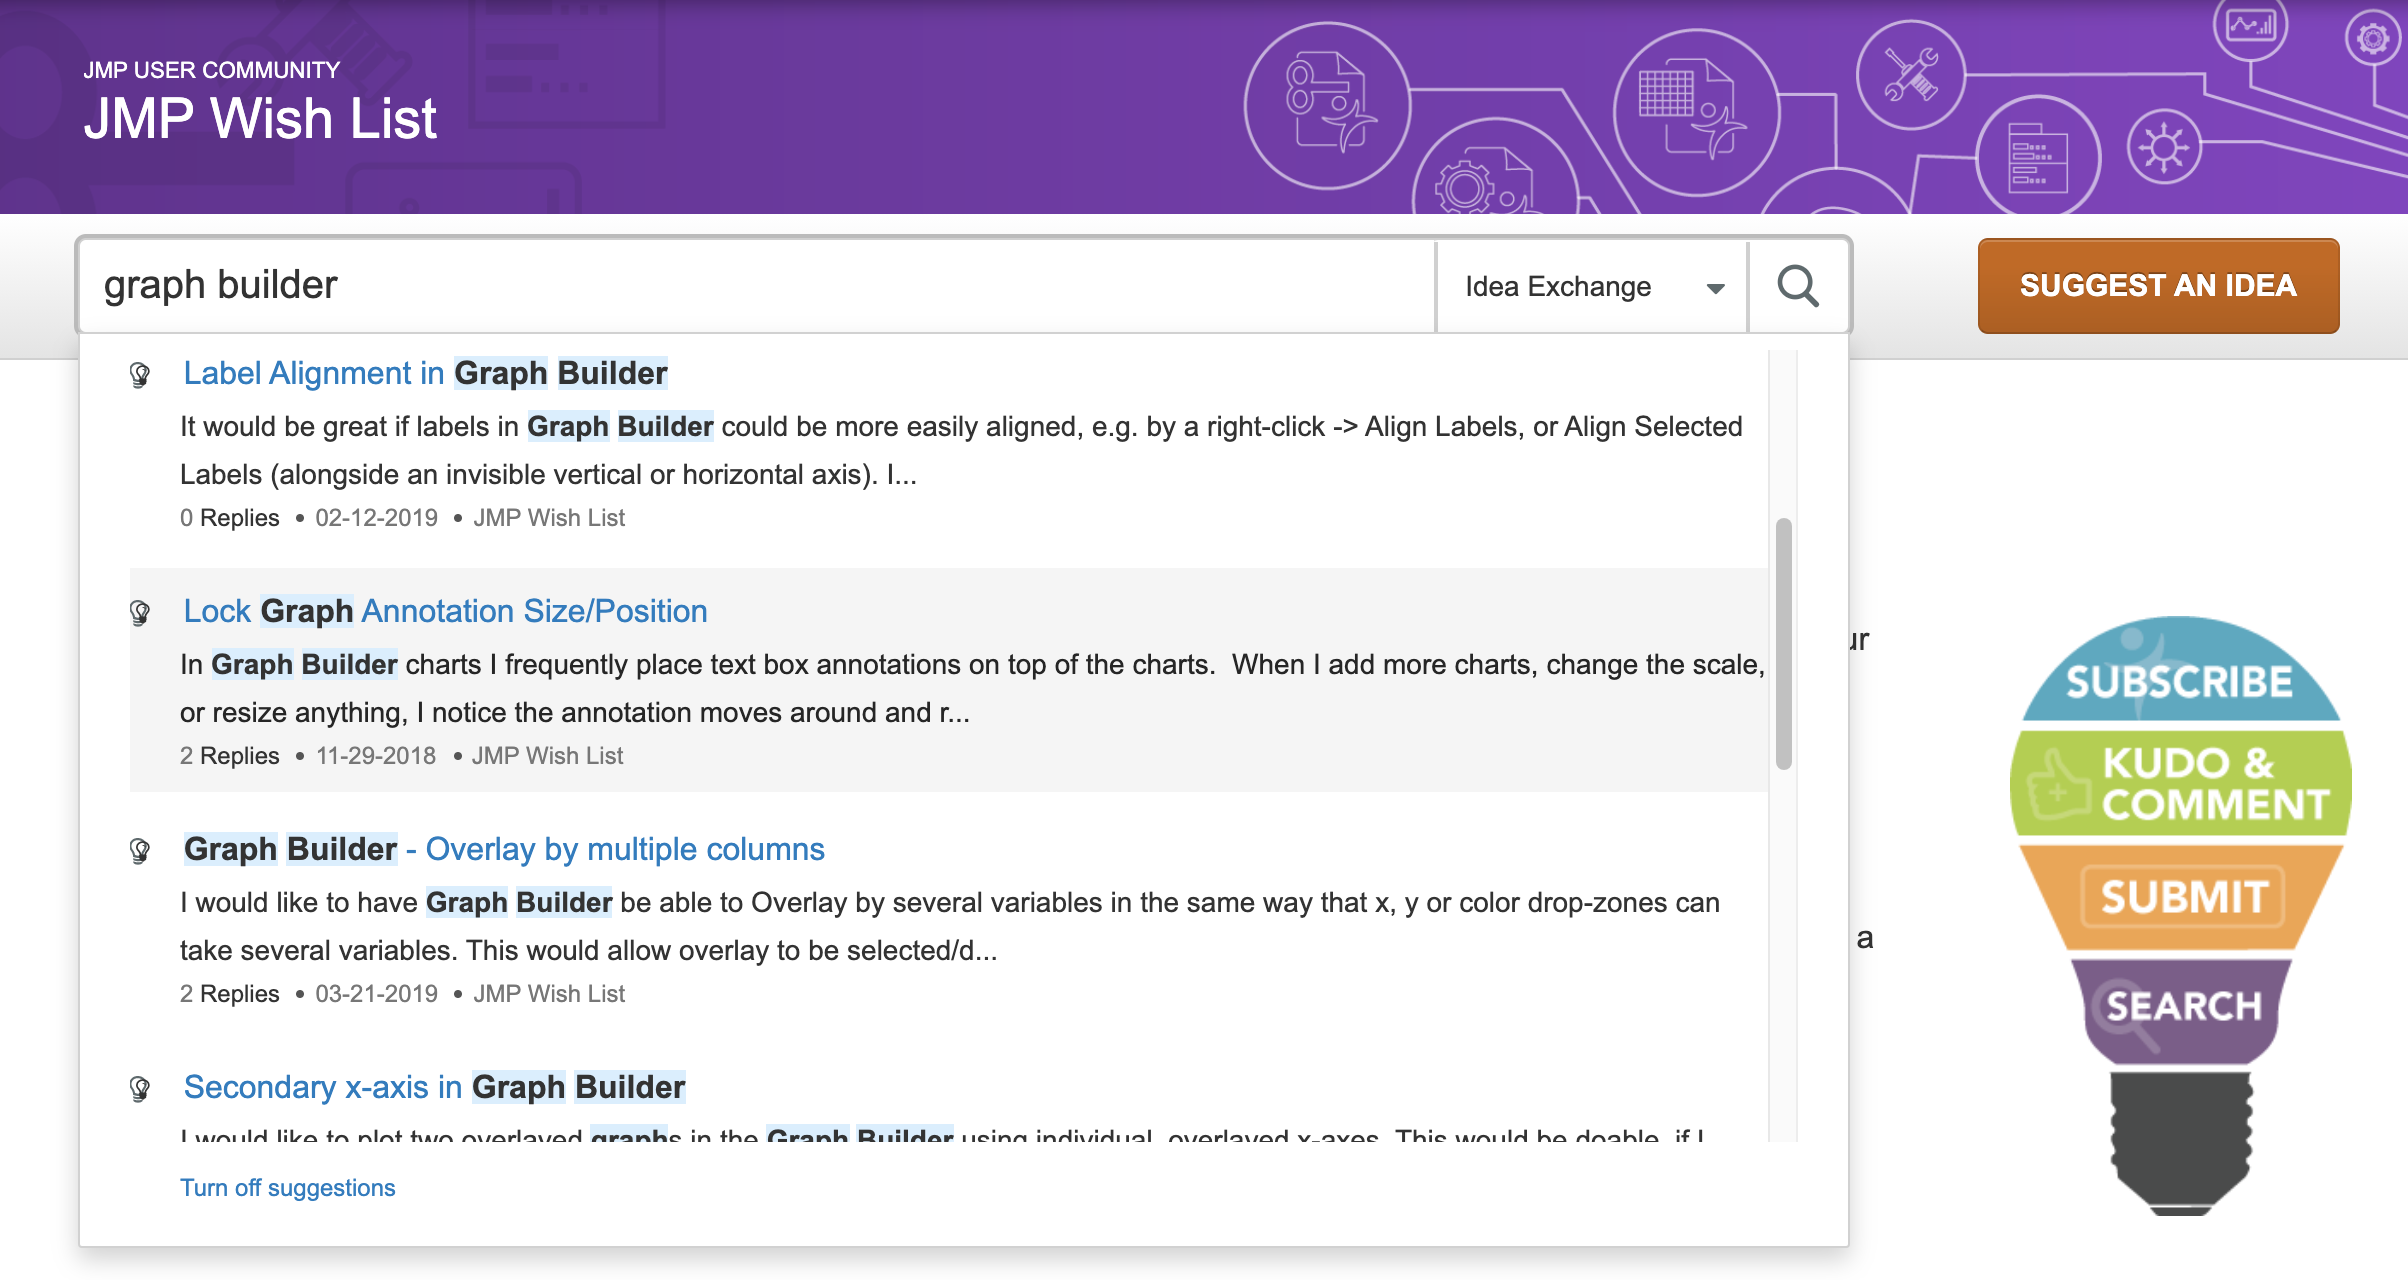Click the SUBSCRIBE section of the lightbulb graphic

tap(2179, 681)
